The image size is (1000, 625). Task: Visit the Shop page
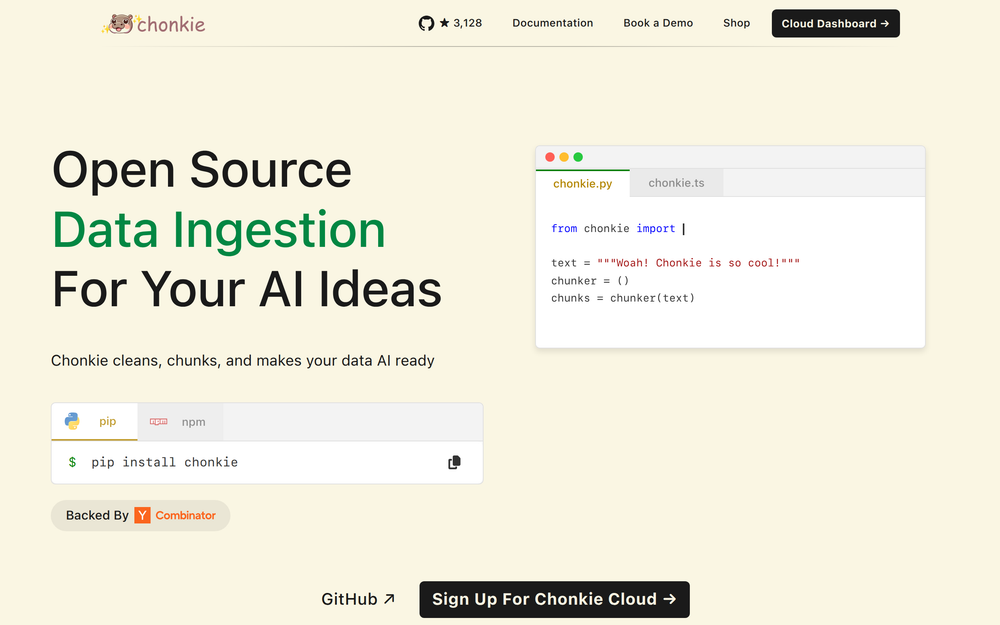(x=736, y=23)
